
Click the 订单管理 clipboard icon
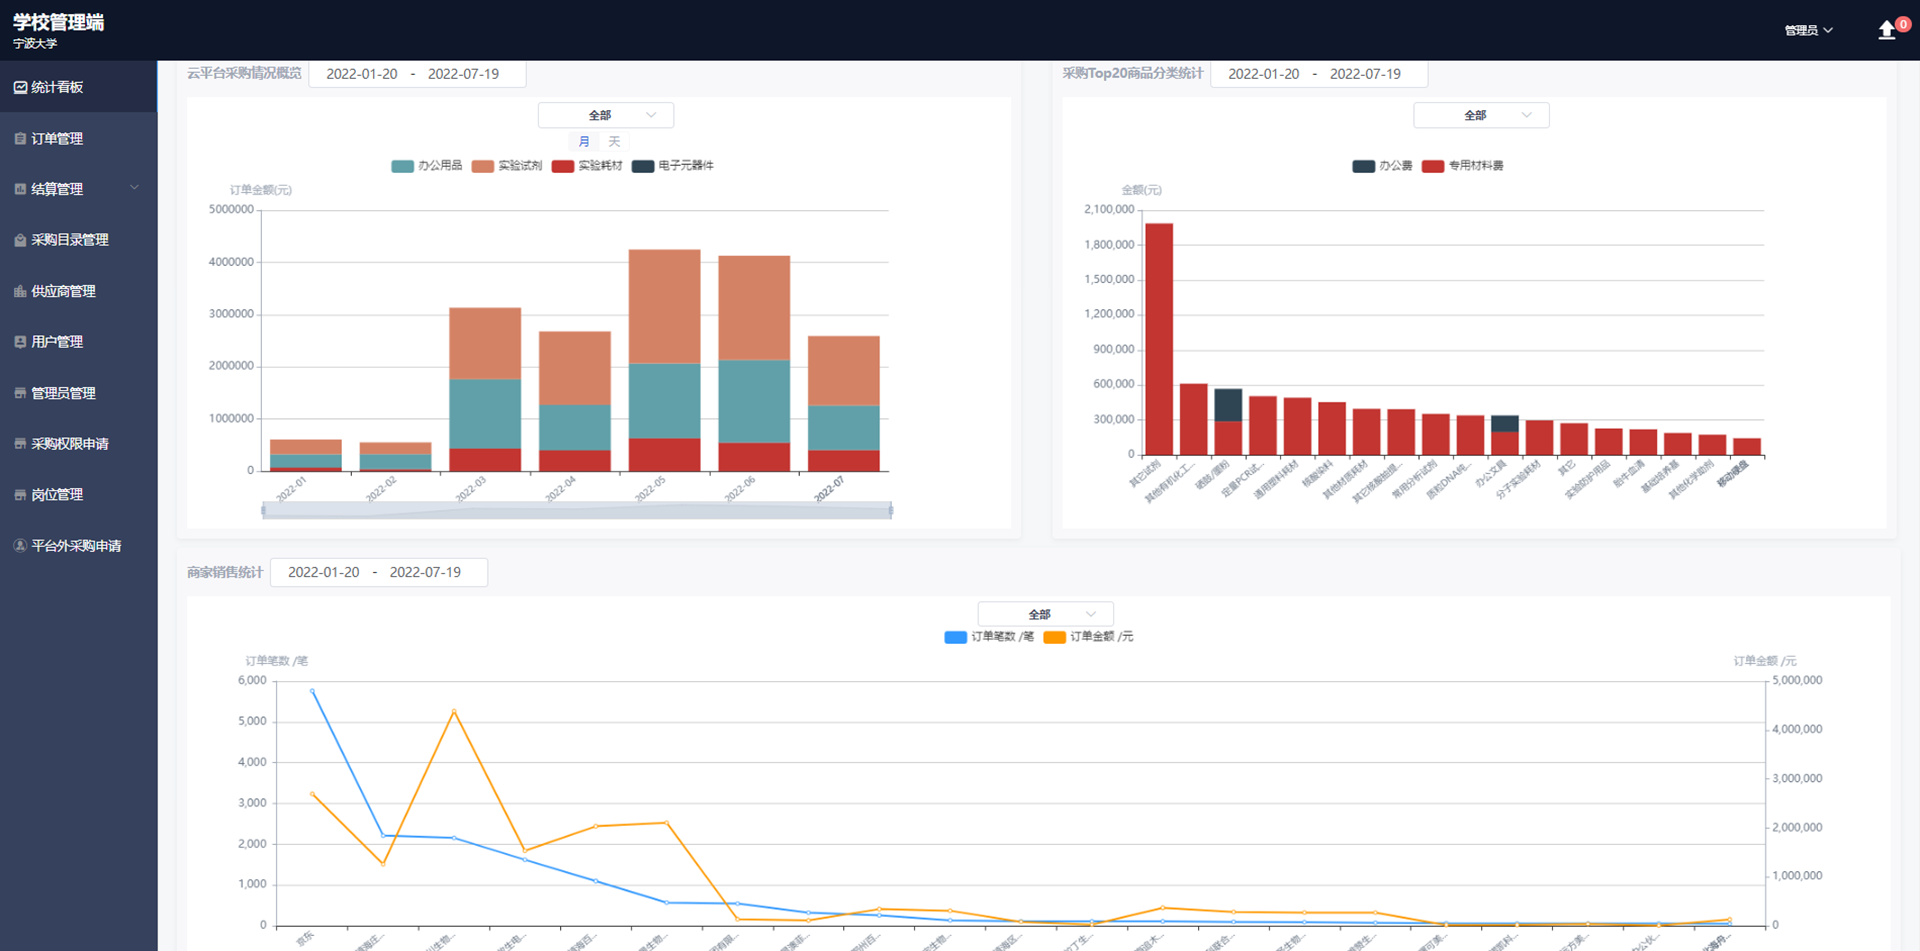tap(20, 139)
